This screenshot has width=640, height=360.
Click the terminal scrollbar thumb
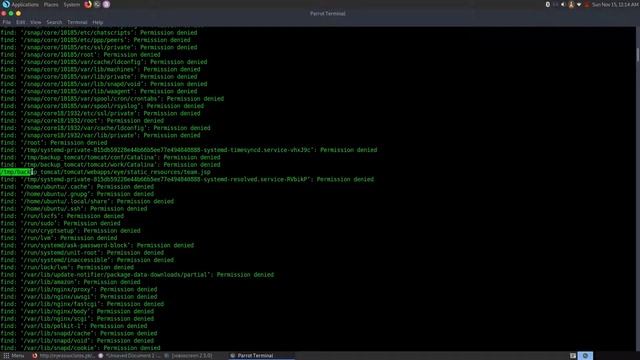638,55
